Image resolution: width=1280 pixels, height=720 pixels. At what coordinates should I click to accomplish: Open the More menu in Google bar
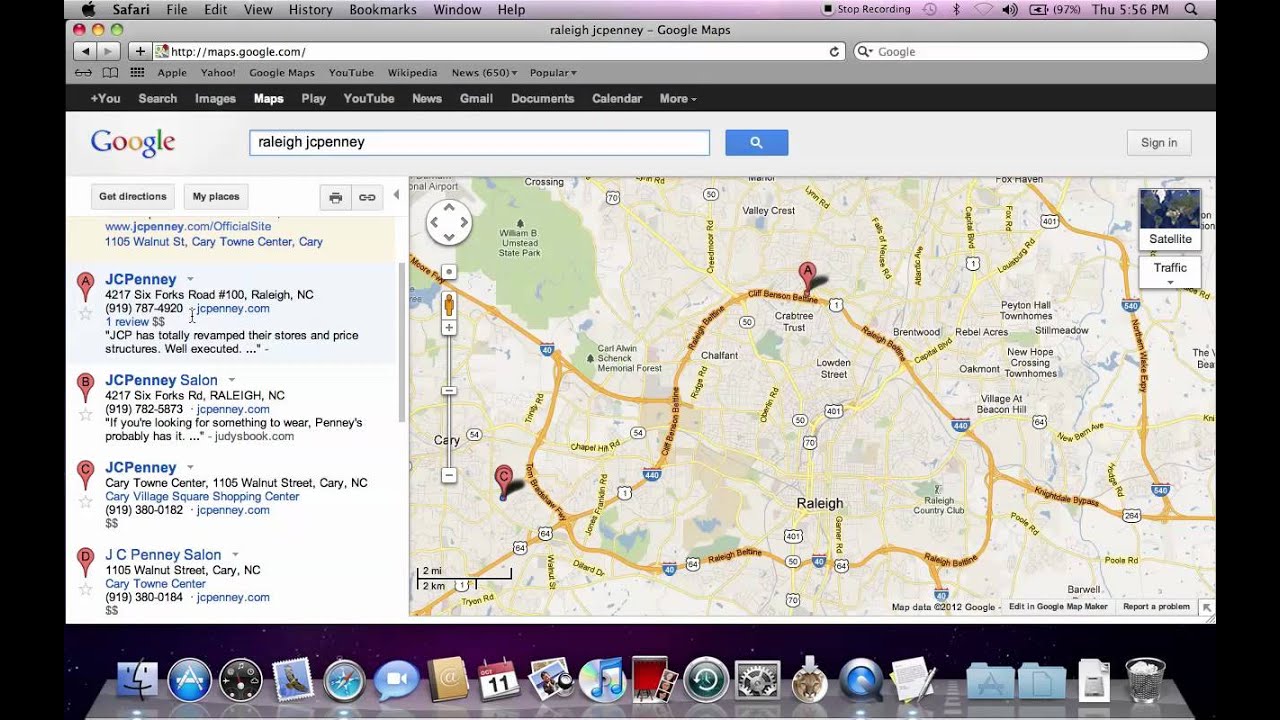[678, 98]
